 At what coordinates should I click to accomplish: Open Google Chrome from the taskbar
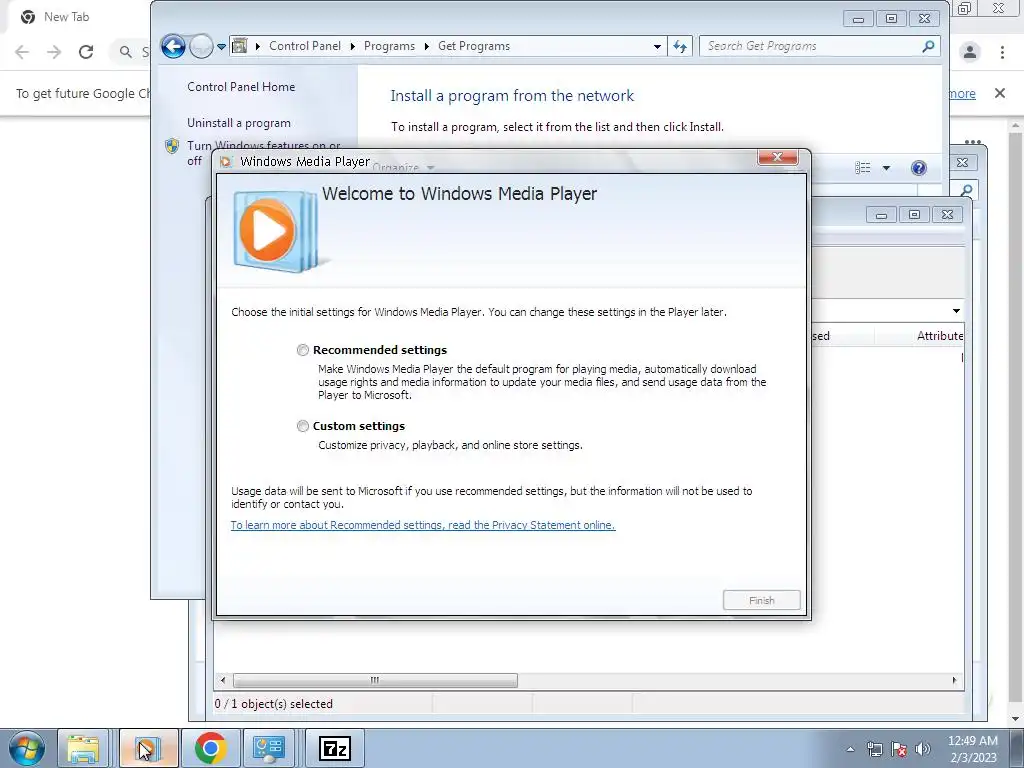tap(210, 748)
